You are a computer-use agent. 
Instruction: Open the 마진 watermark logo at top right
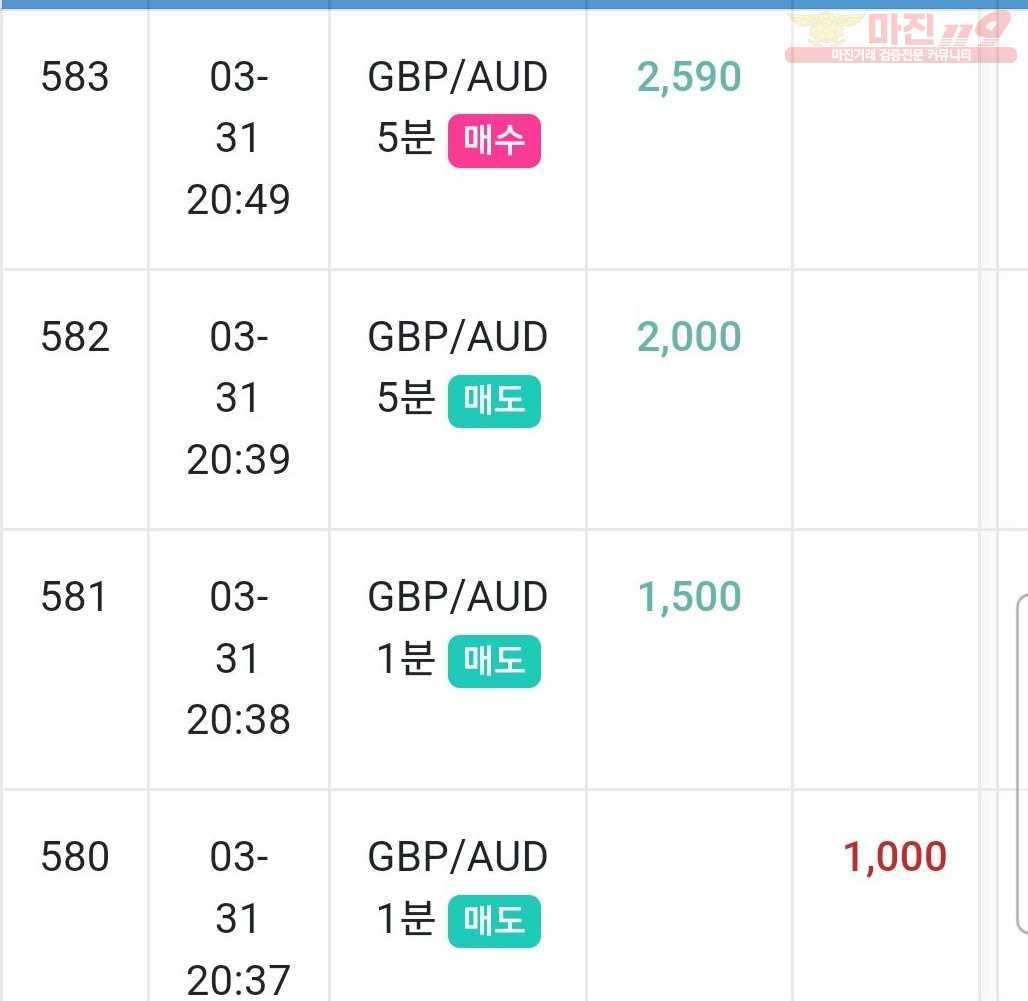pos(901,37)
